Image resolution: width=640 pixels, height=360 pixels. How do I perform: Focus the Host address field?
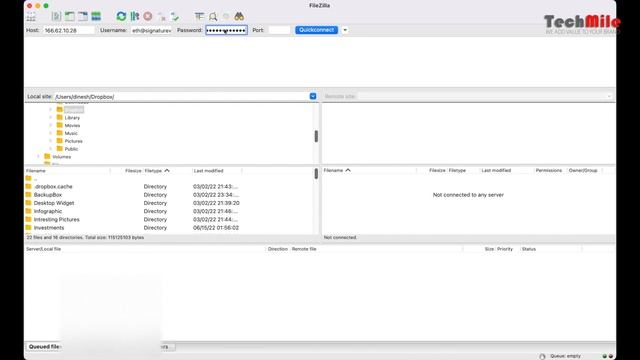click(69, 30)
